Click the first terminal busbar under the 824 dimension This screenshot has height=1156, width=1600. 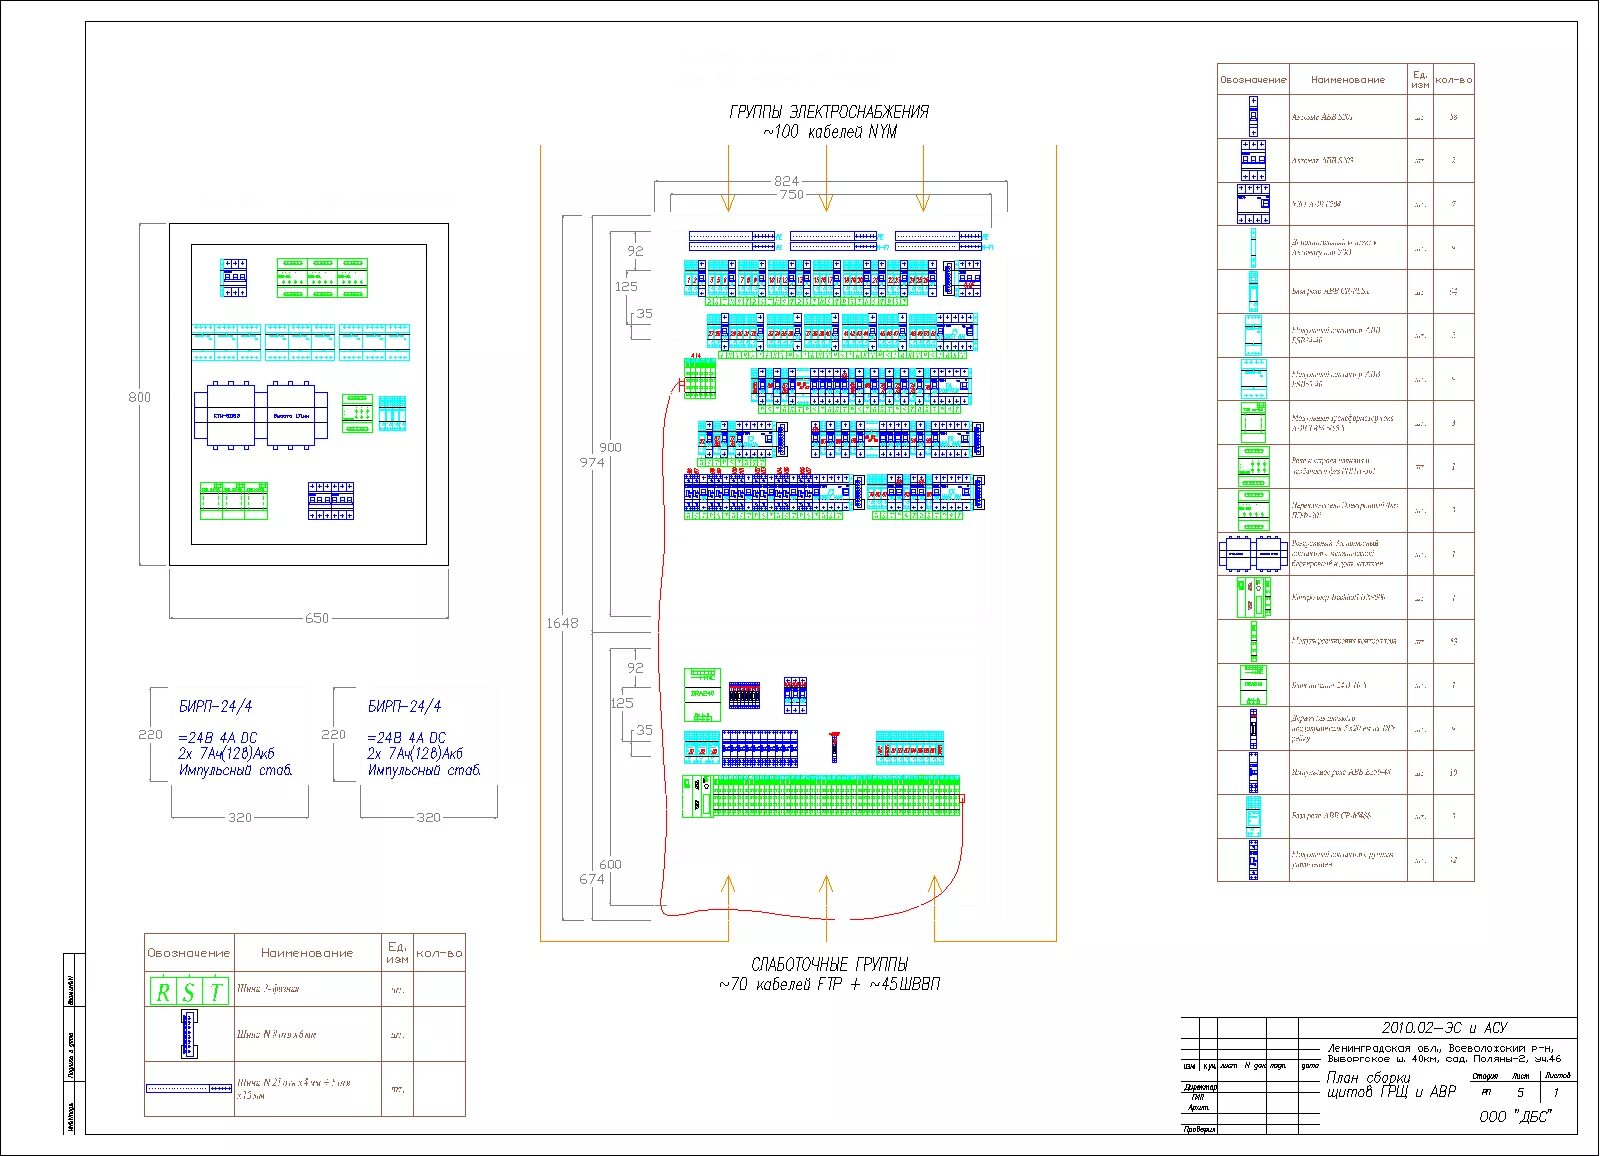click(732, 241)
